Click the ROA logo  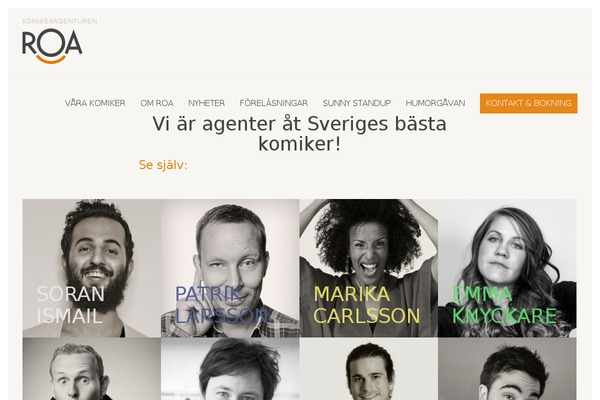point(52,41)
